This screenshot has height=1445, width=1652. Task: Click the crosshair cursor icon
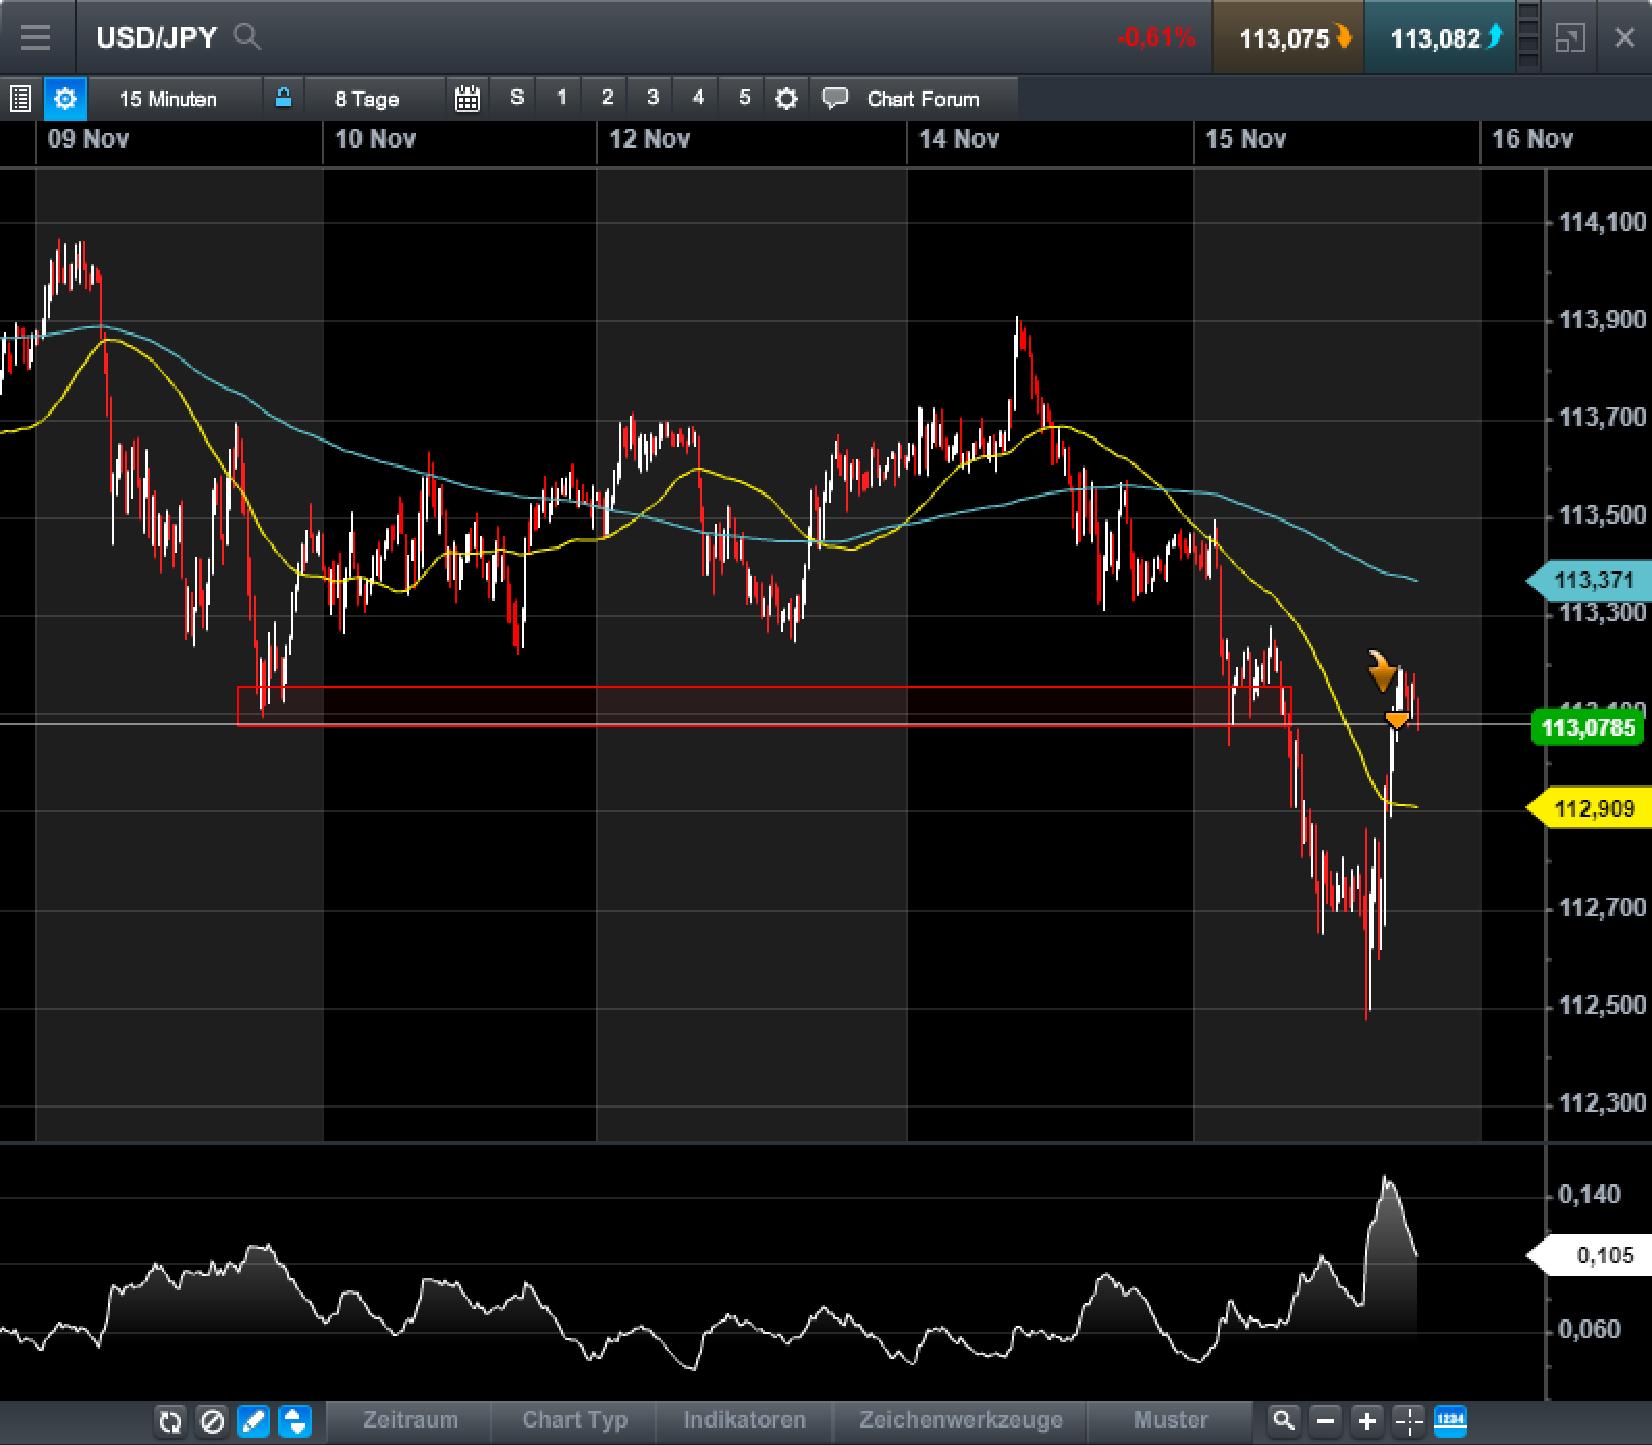click(x=1408, y=1420)
